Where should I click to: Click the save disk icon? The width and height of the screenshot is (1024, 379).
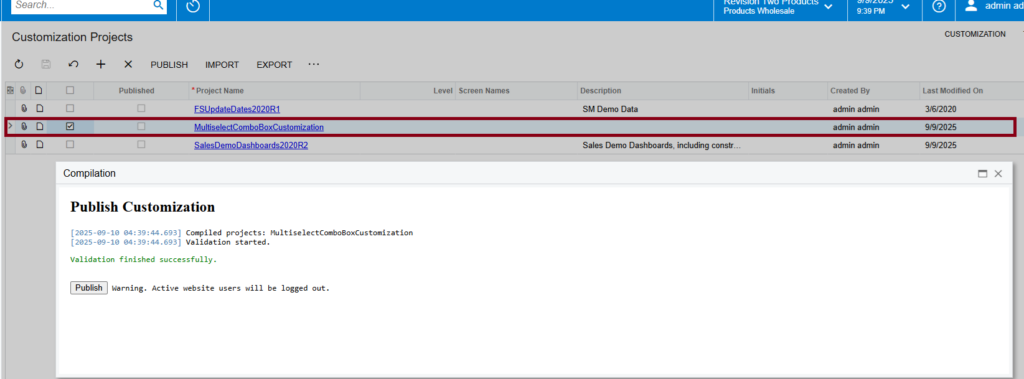[x=46, y=65]
